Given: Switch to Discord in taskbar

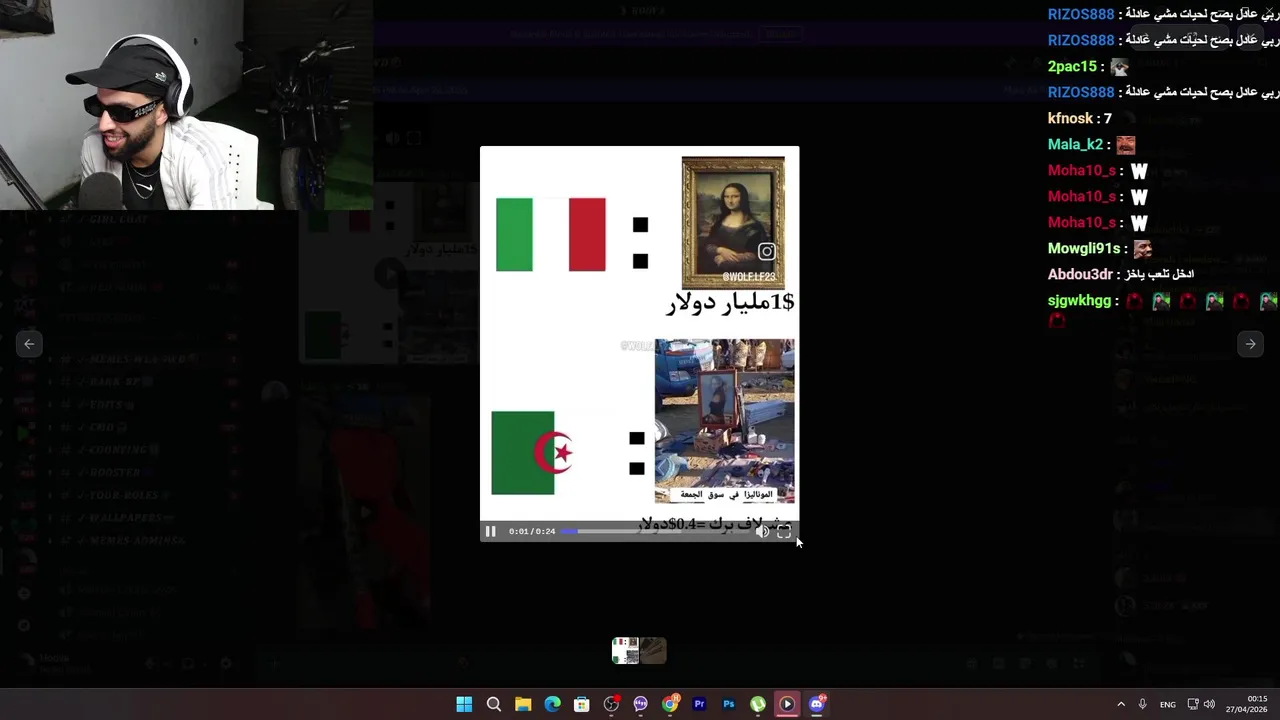Looking at the screenshot, I should (x=817, y=704).
